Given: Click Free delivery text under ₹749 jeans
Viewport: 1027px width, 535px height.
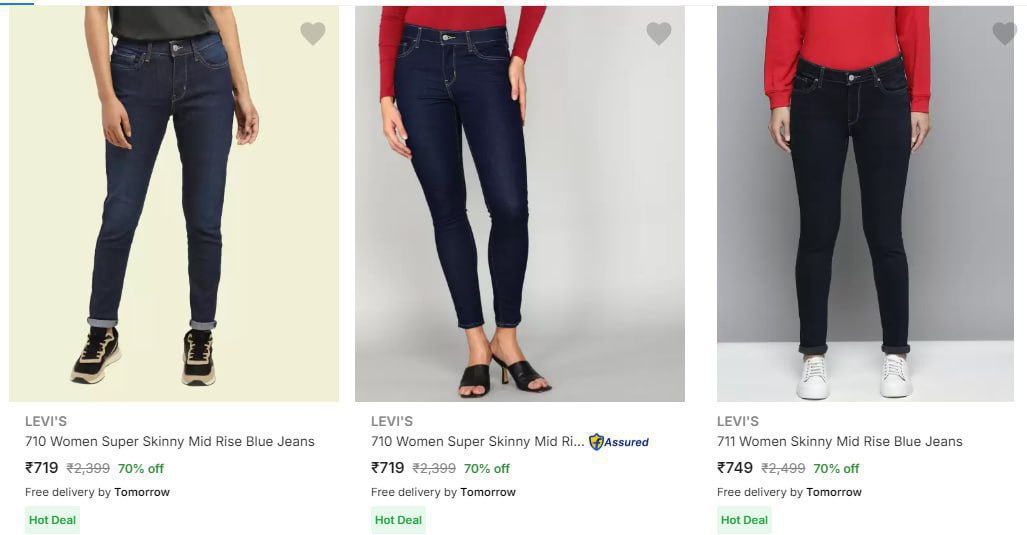Looking at the screenshot, I should tap(789, 492).
